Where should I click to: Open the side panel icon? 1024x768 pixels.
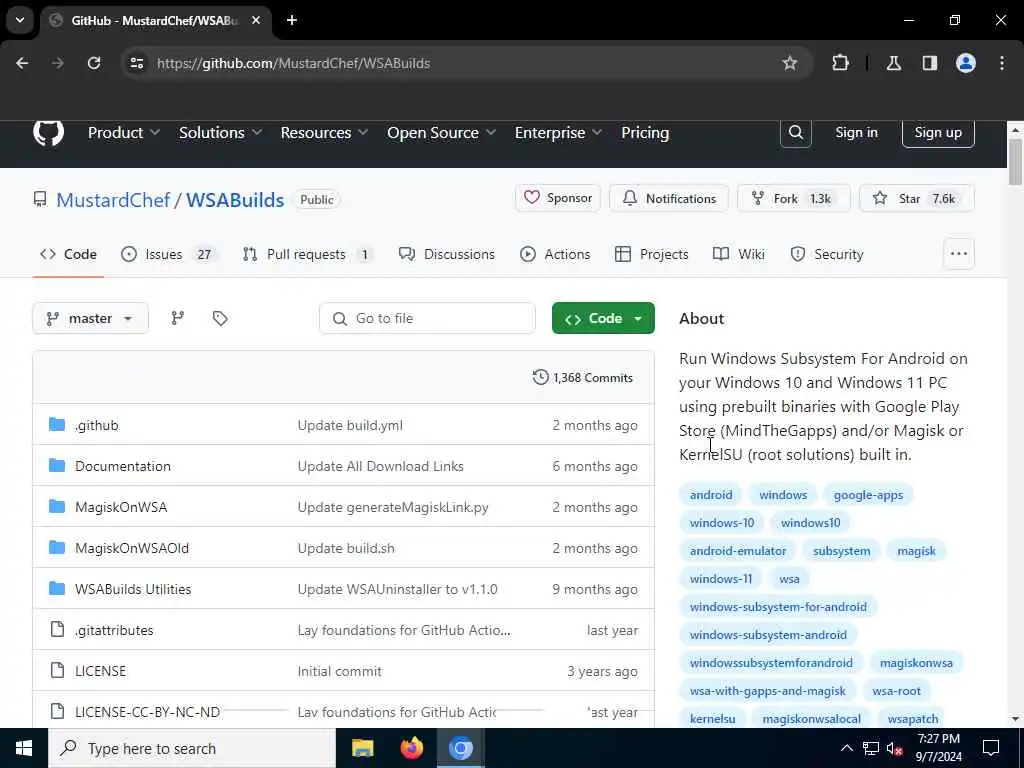tap(930, 63)
